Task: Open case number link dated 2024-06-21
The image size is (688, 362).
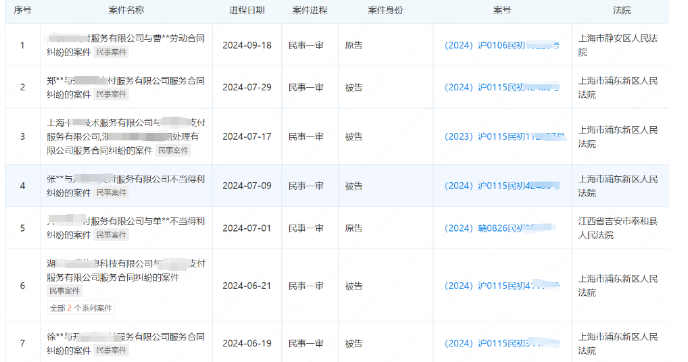Action: point(502,286)
